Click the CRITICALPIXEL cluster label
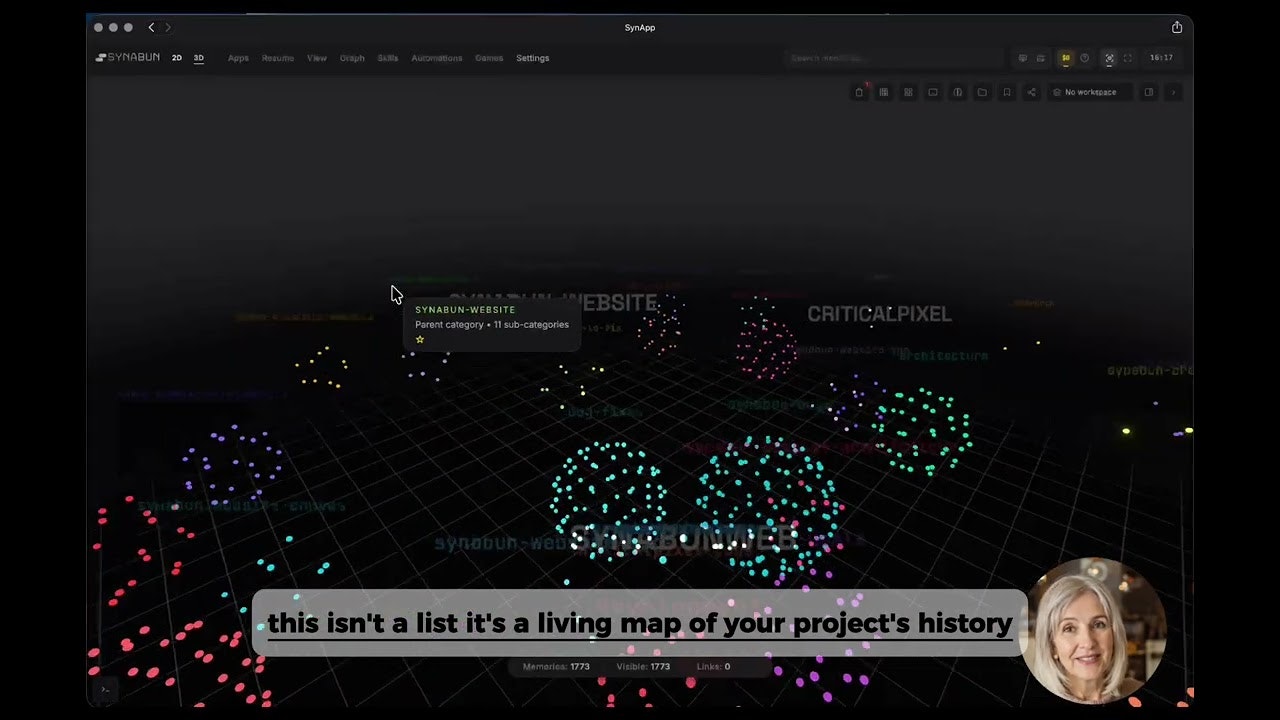The image size is (1280, 720). [879, 314]
